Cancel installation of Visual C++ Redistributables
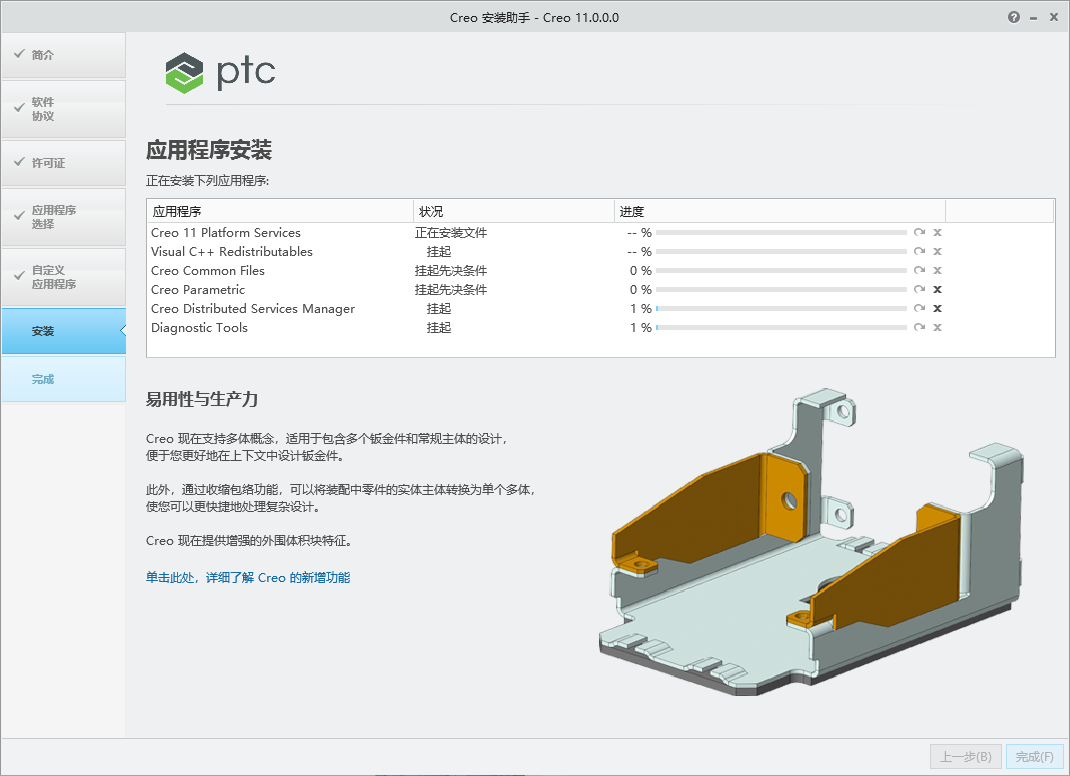 937,251
